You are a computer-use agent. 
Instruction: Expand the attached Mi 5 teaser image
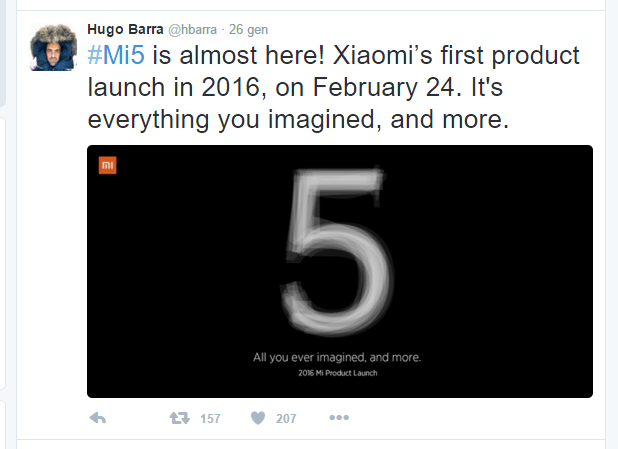click(x=340, y=271)
